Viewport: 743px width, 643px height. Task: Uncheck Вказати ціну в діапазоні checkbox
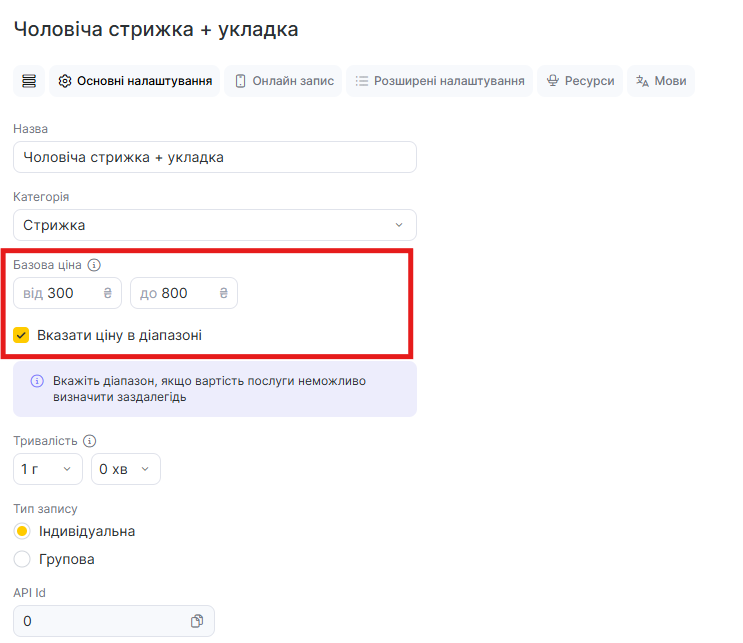[x=22, y=335]
